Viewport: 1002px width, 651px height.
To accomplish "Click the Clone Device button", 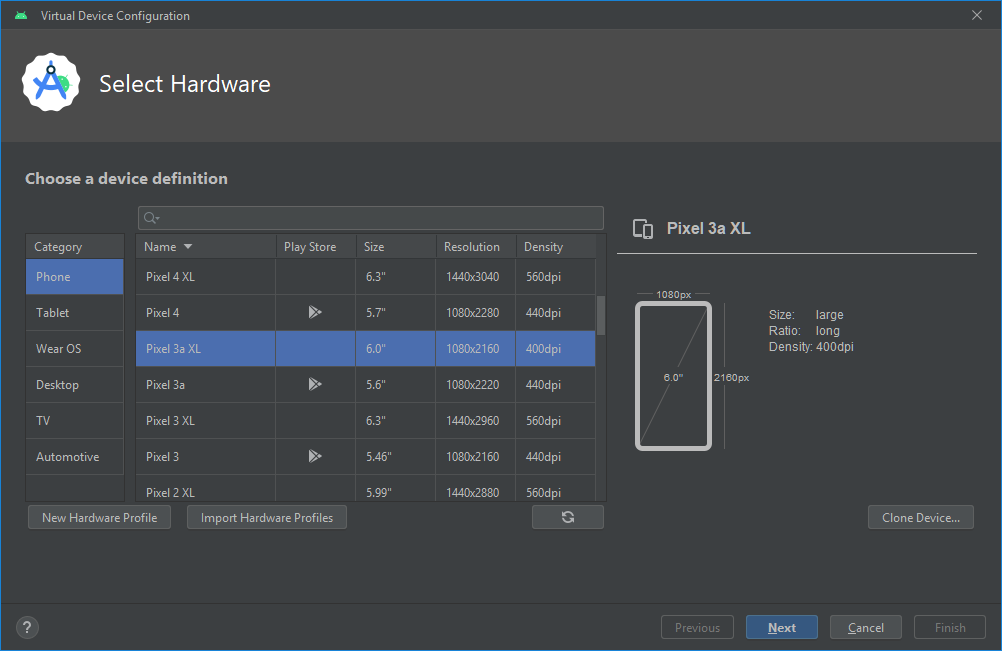I will point(921,517).
